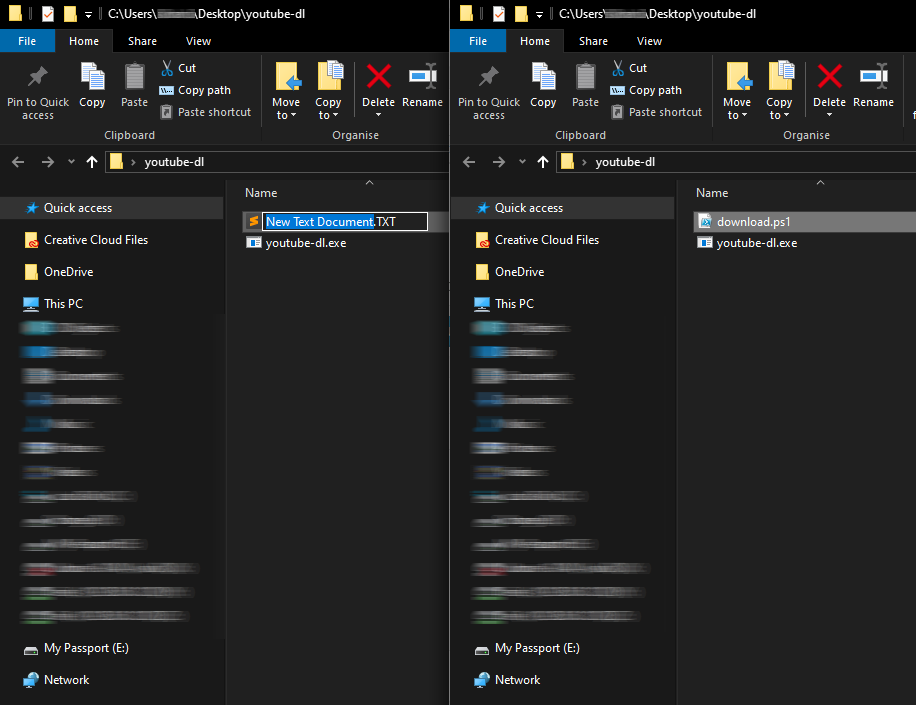Expand recent locations chevron in the left window
This screenshot has height=705, width=916.
(71, 162)
